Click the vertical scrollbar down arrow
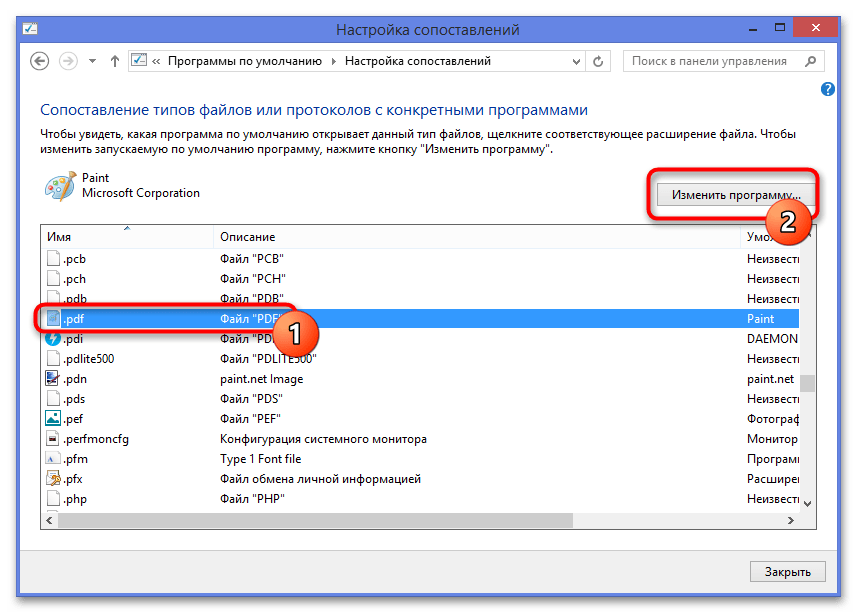Image resolution: width=857 pixels, height=613 pixels. pos(808,504)
